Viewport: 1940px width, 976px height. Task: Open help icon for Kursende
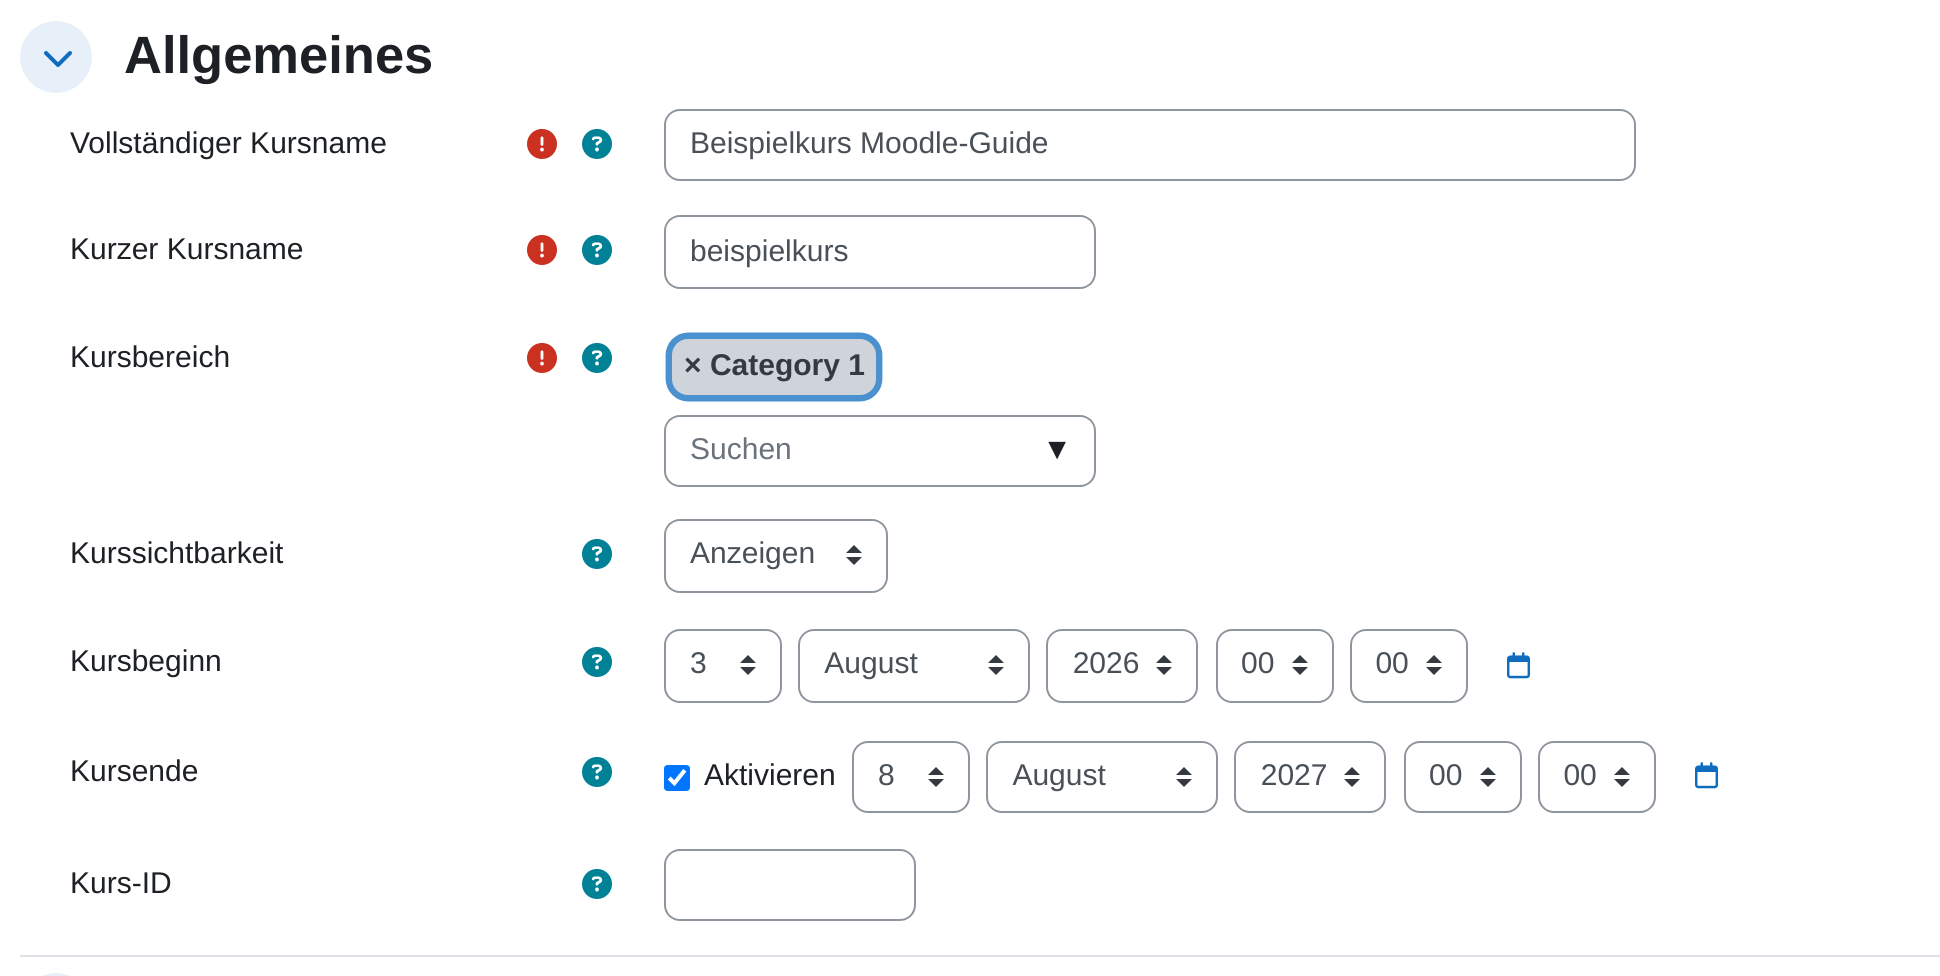[x=597, y=772]
